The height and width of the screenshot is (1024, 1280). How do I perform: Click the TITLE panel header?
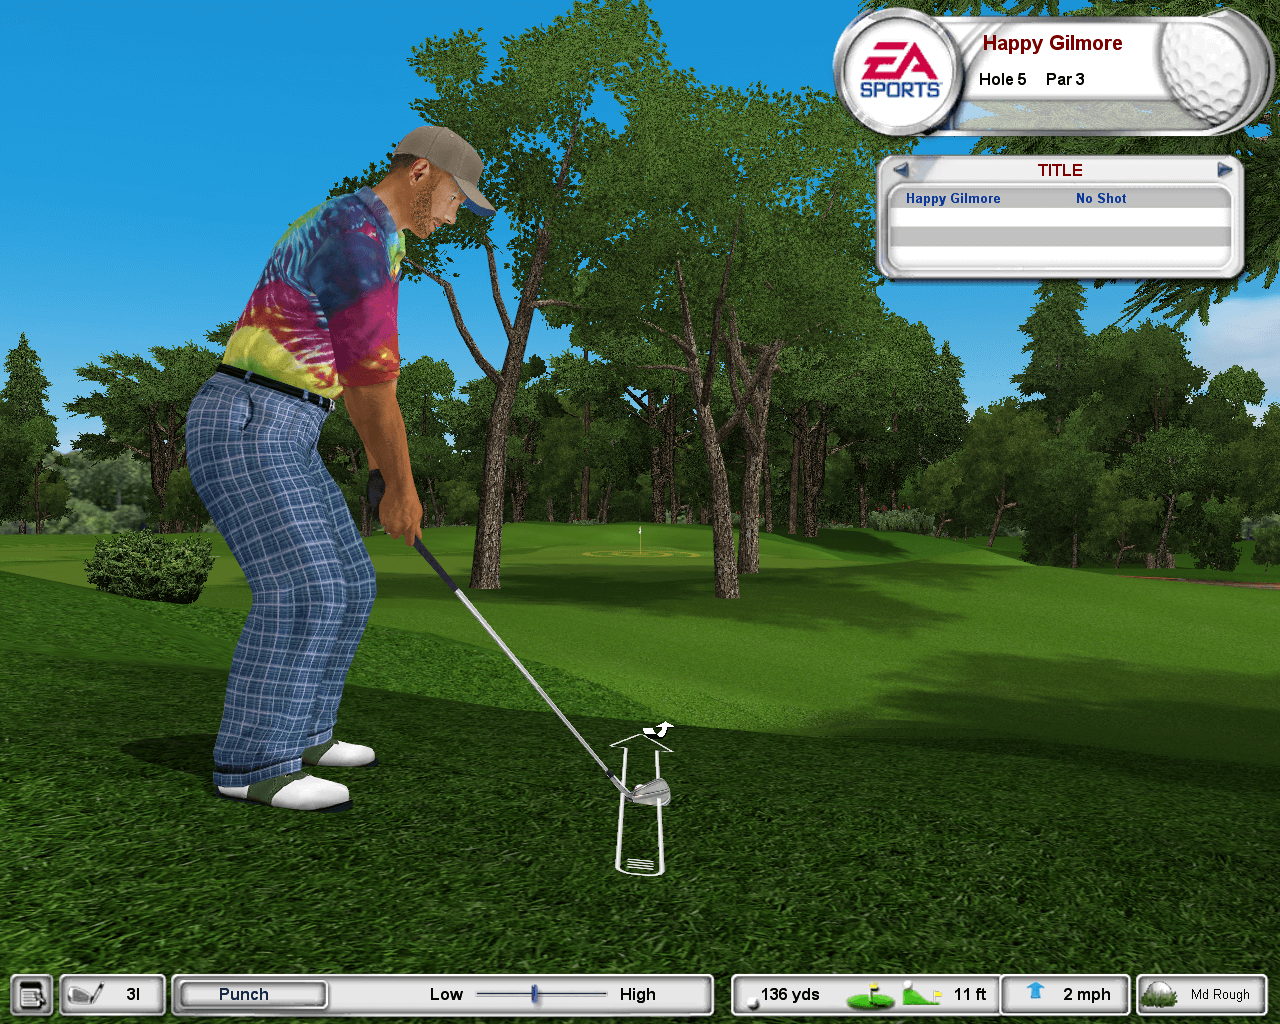[1060, 170]
